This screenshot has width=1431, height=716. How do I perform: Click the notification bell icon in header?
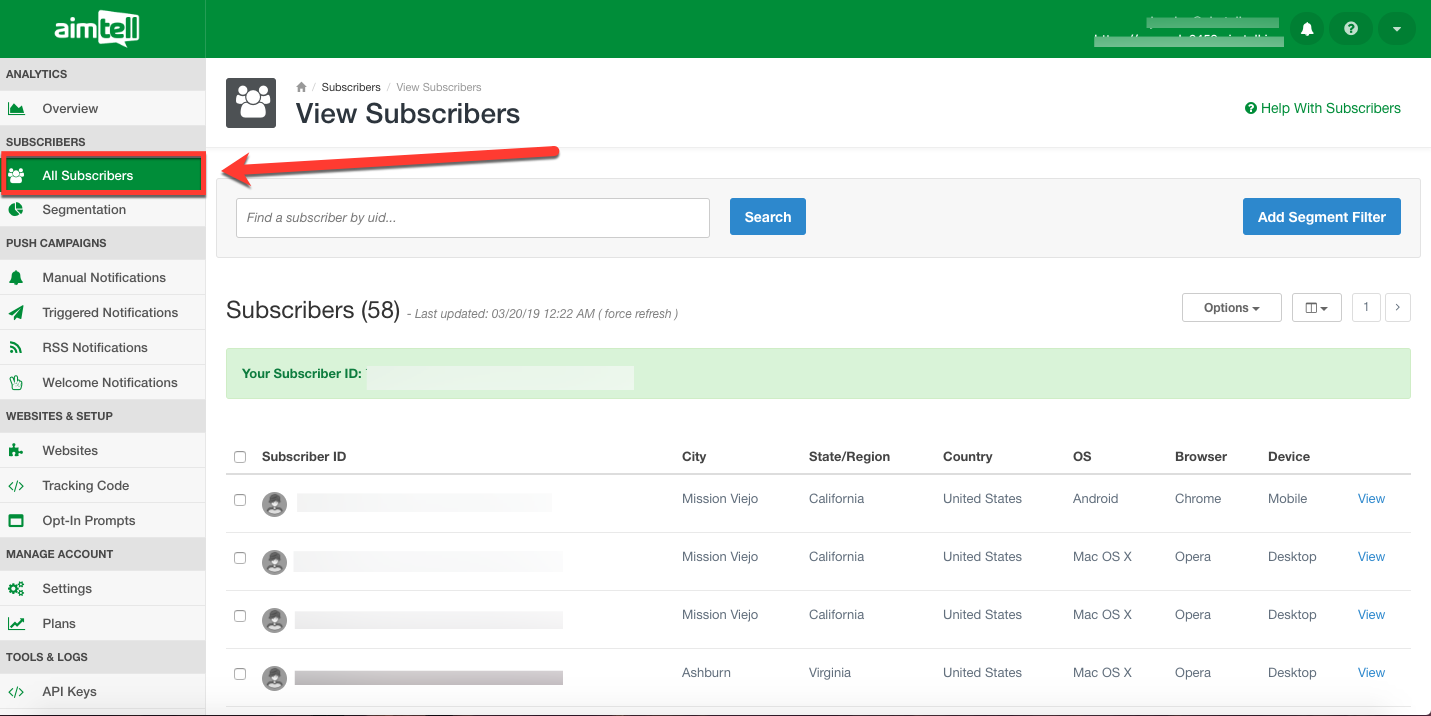point(1306,29)
